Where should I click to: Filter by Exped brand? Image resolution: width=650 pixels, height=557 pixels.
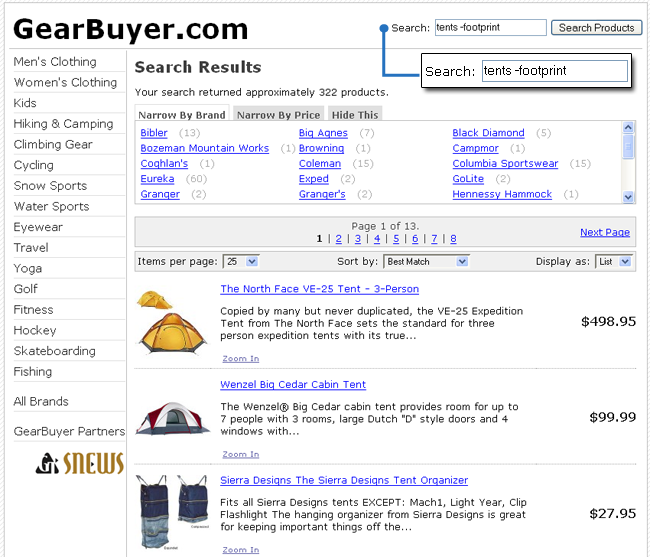[x=313, y=179]
